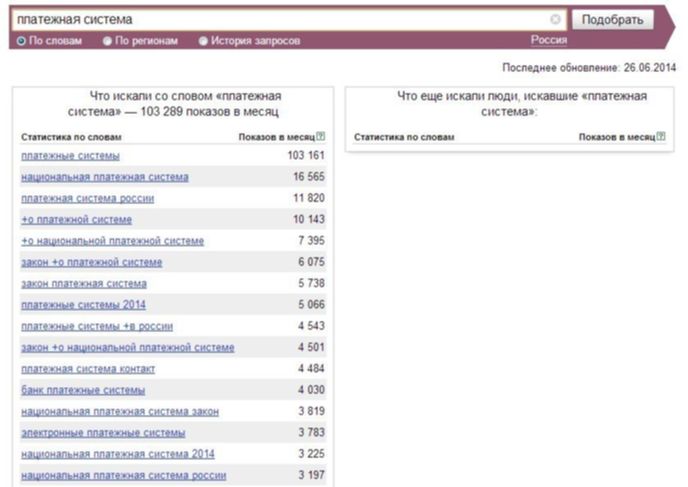Click the value '3 819'
688x487 pixels.
[312, 411]
